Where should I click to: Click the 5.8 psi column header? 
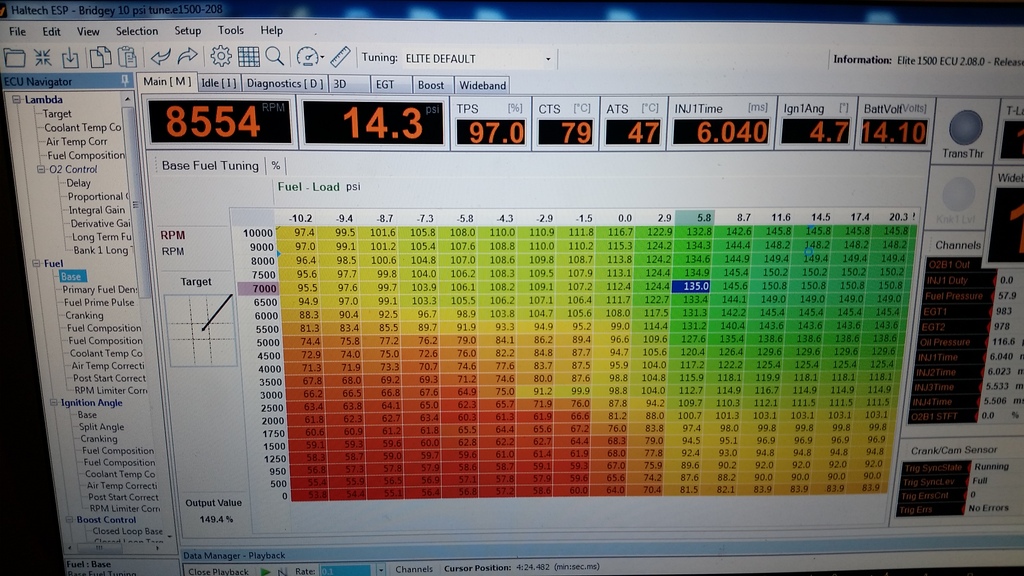point(694,217)
